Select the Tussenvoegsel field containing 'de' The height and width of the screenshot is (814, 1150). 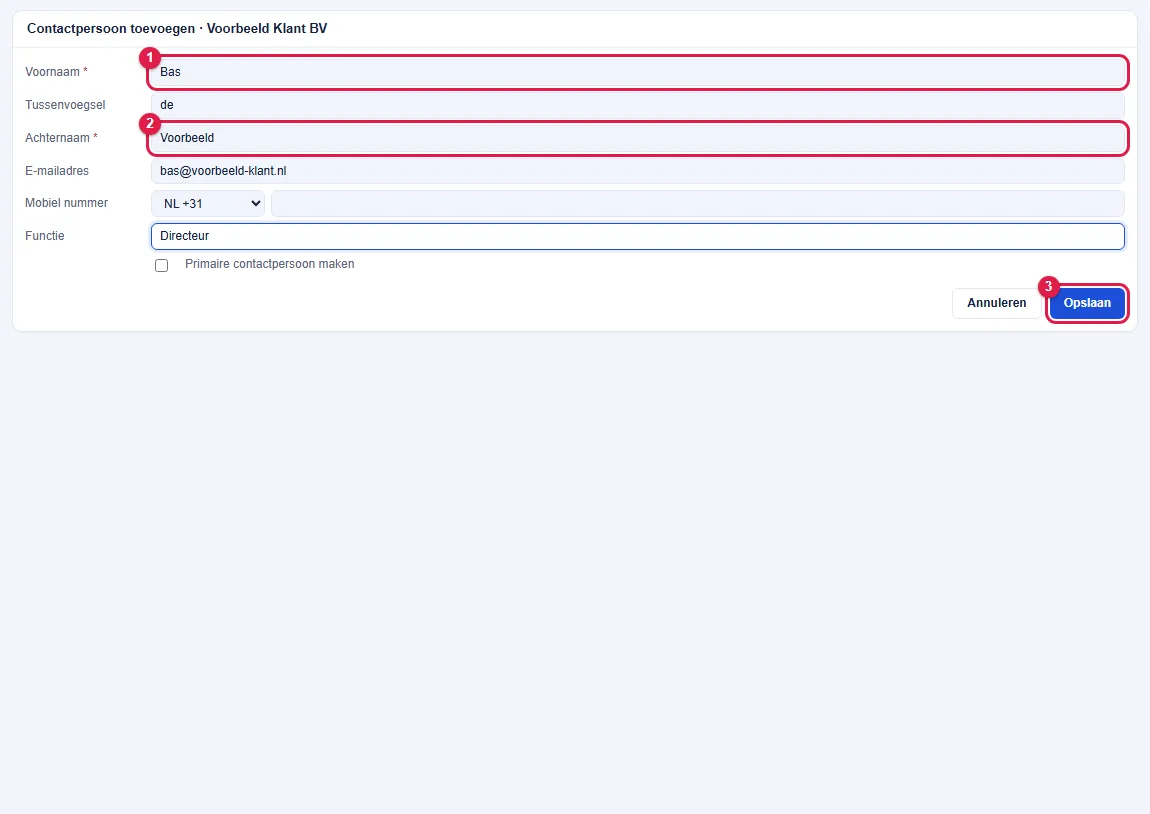click(637, 105)
